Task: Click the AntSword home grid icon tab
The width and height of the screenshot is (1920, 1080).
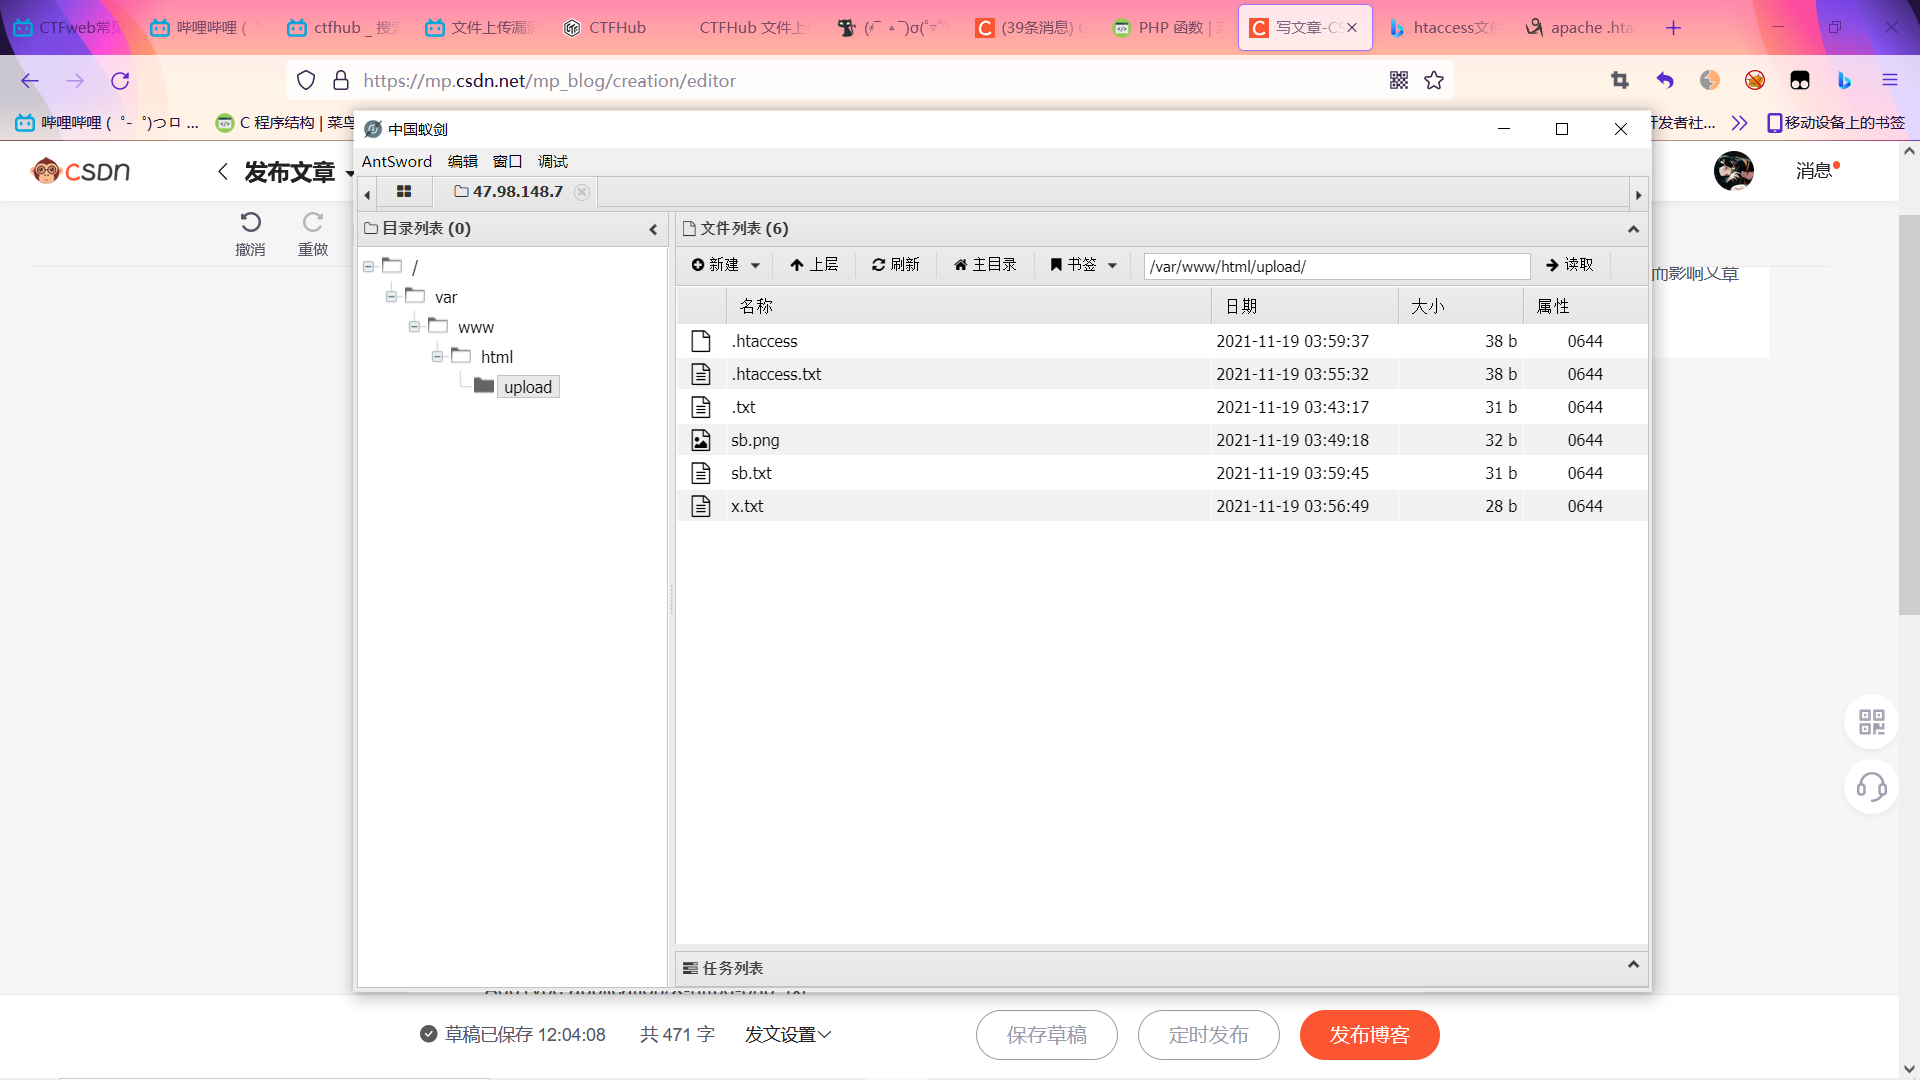Action: [404, 191]
